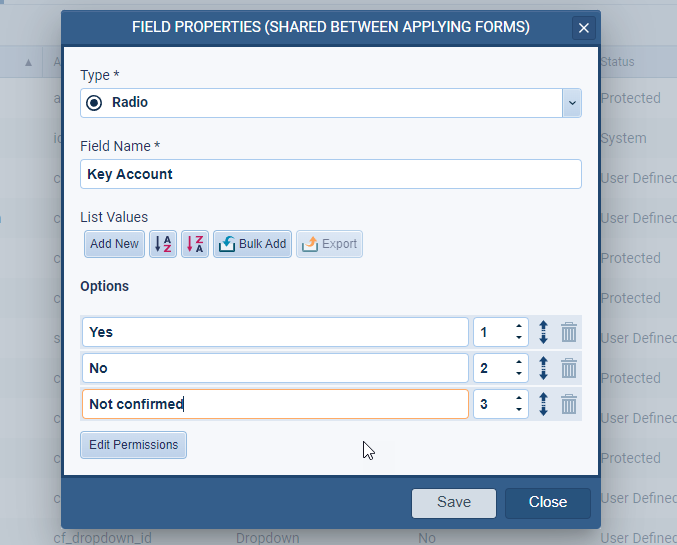This screenshot has width=677, height=545.
Task: Decrease the order number of No
Action: click(x=519, y=374)
